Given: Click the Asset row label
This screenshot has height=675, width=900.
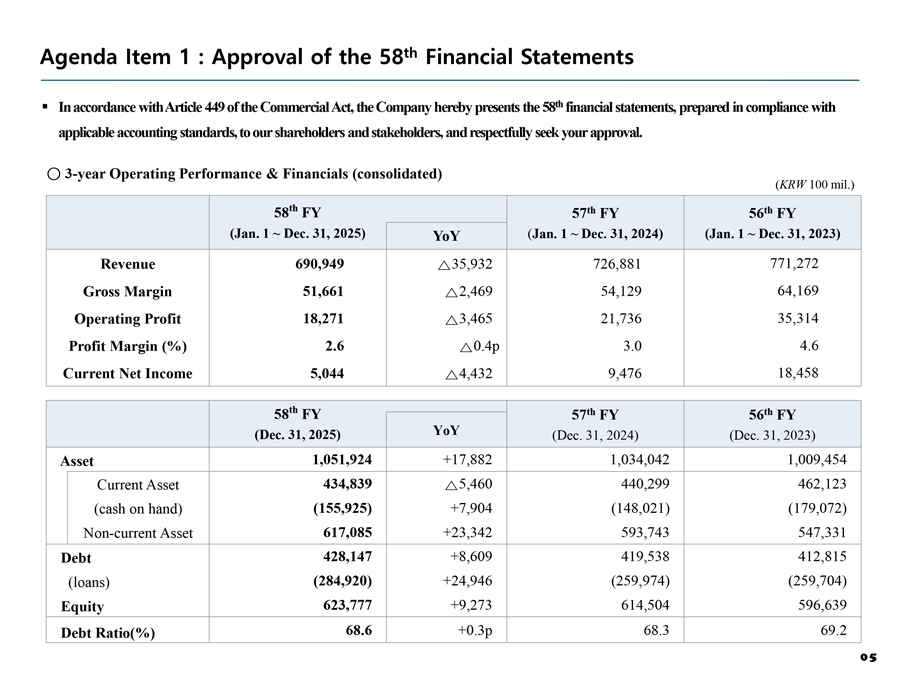Looking at the screenshot, I should point(77,461).
